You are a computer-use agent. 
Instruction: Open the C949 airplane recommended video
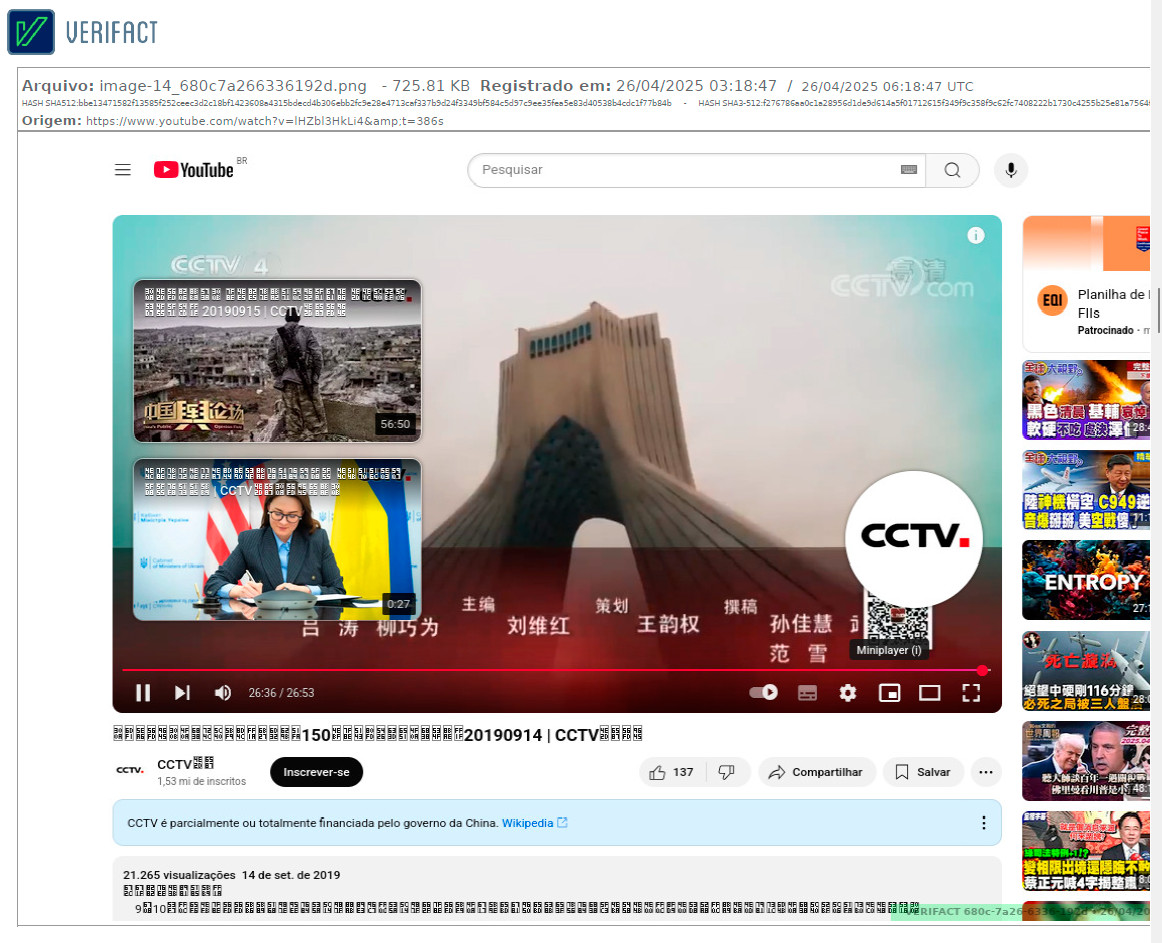tap(1086, 490)
